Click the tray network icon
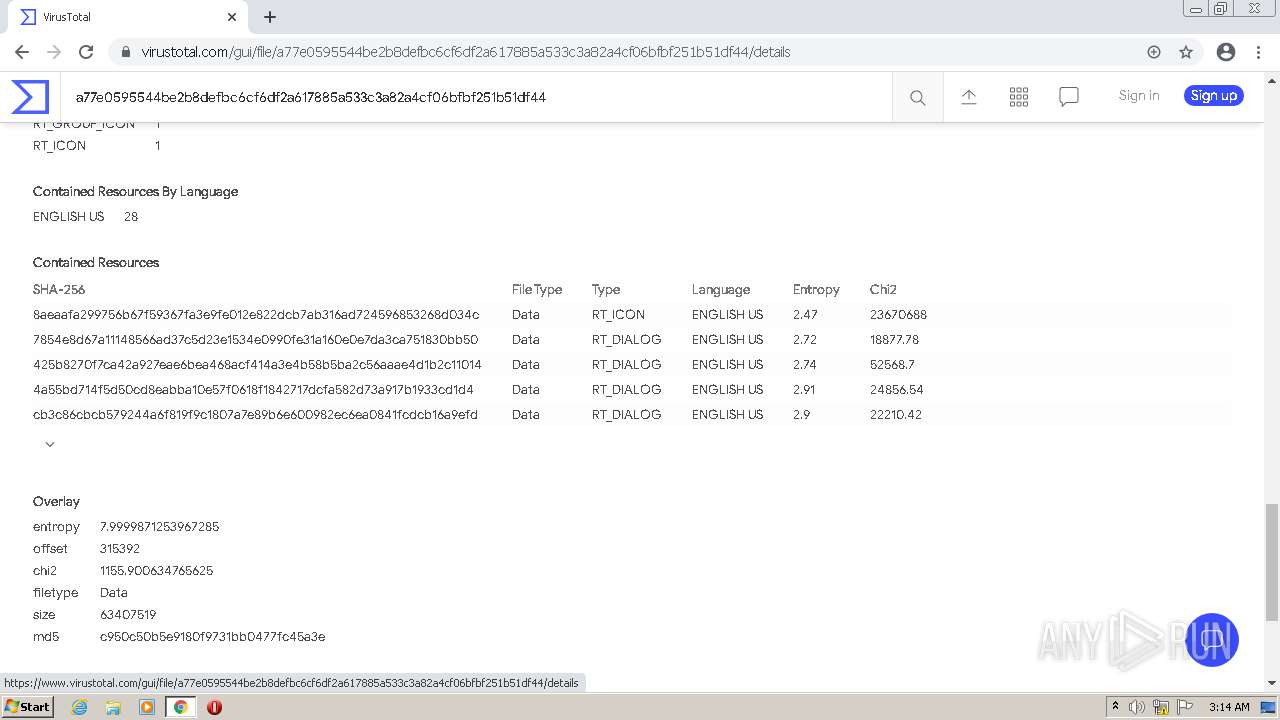The height and width of the screenshot is (720, 1280). [x=1161, y=707]
